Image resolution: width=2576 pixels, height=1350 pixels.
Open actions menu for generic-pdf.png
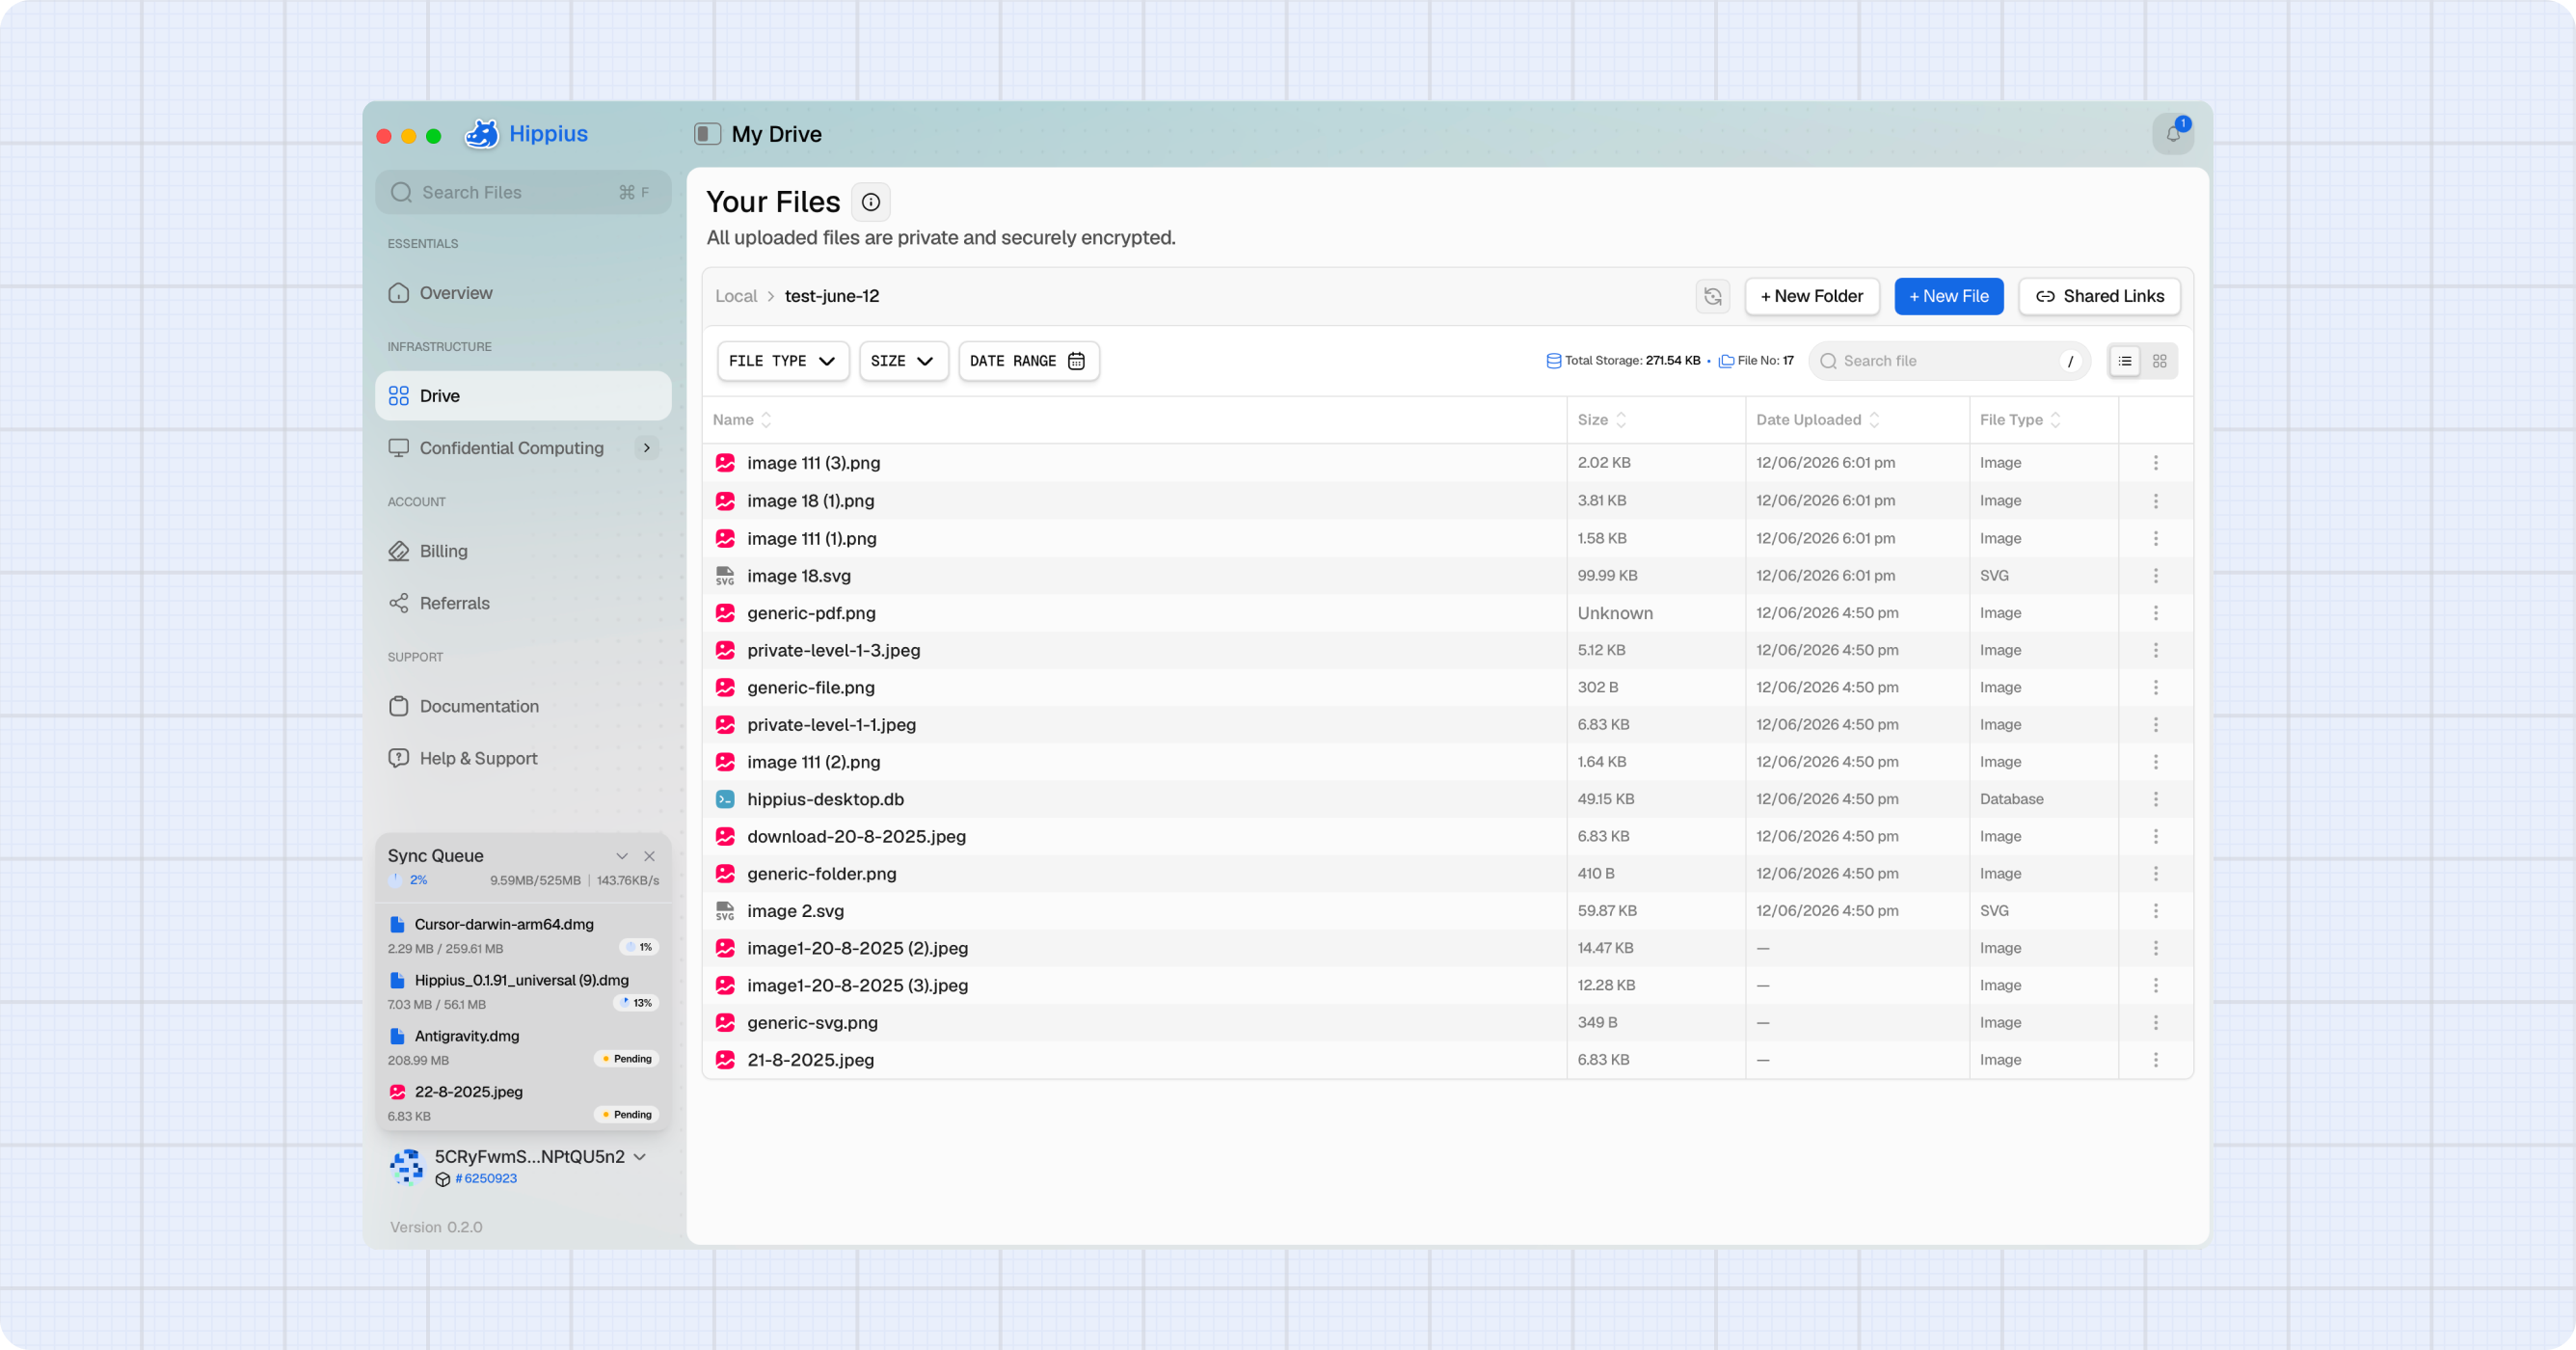(x=2156, y=613)
